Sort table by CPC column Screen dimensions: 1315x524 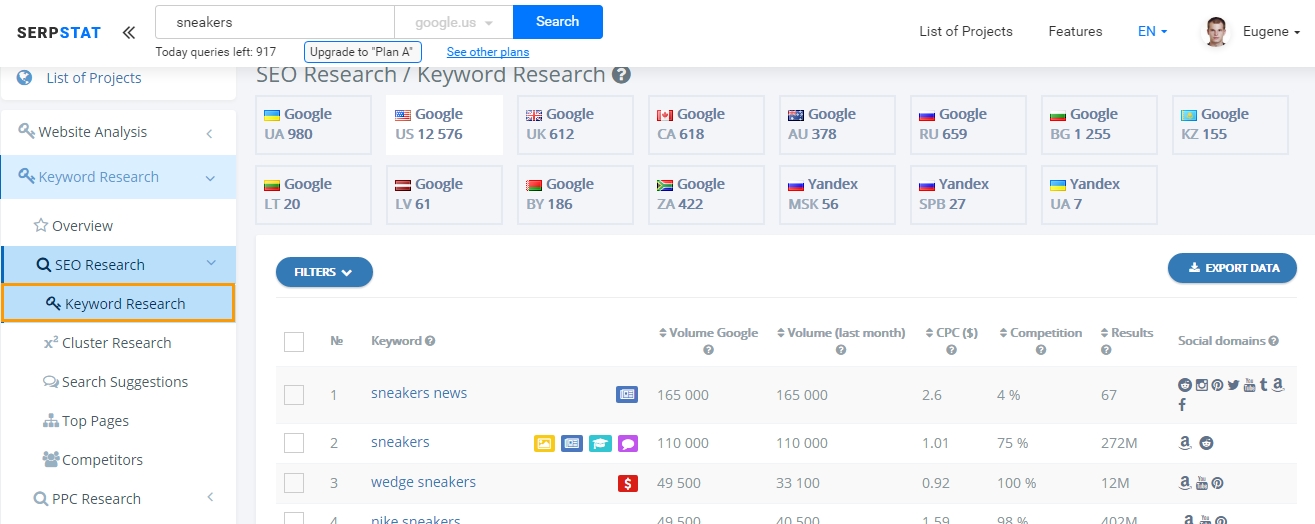coord(951,333)
